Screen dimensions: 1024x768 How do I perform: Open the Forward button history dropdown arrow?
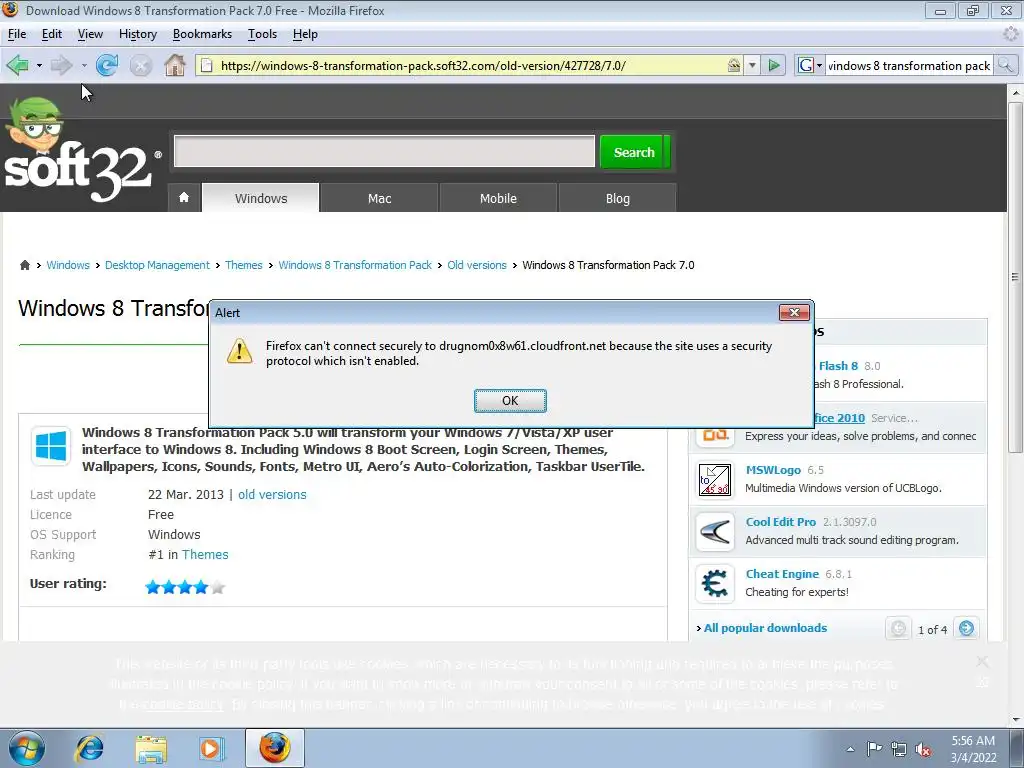(84, 65)
